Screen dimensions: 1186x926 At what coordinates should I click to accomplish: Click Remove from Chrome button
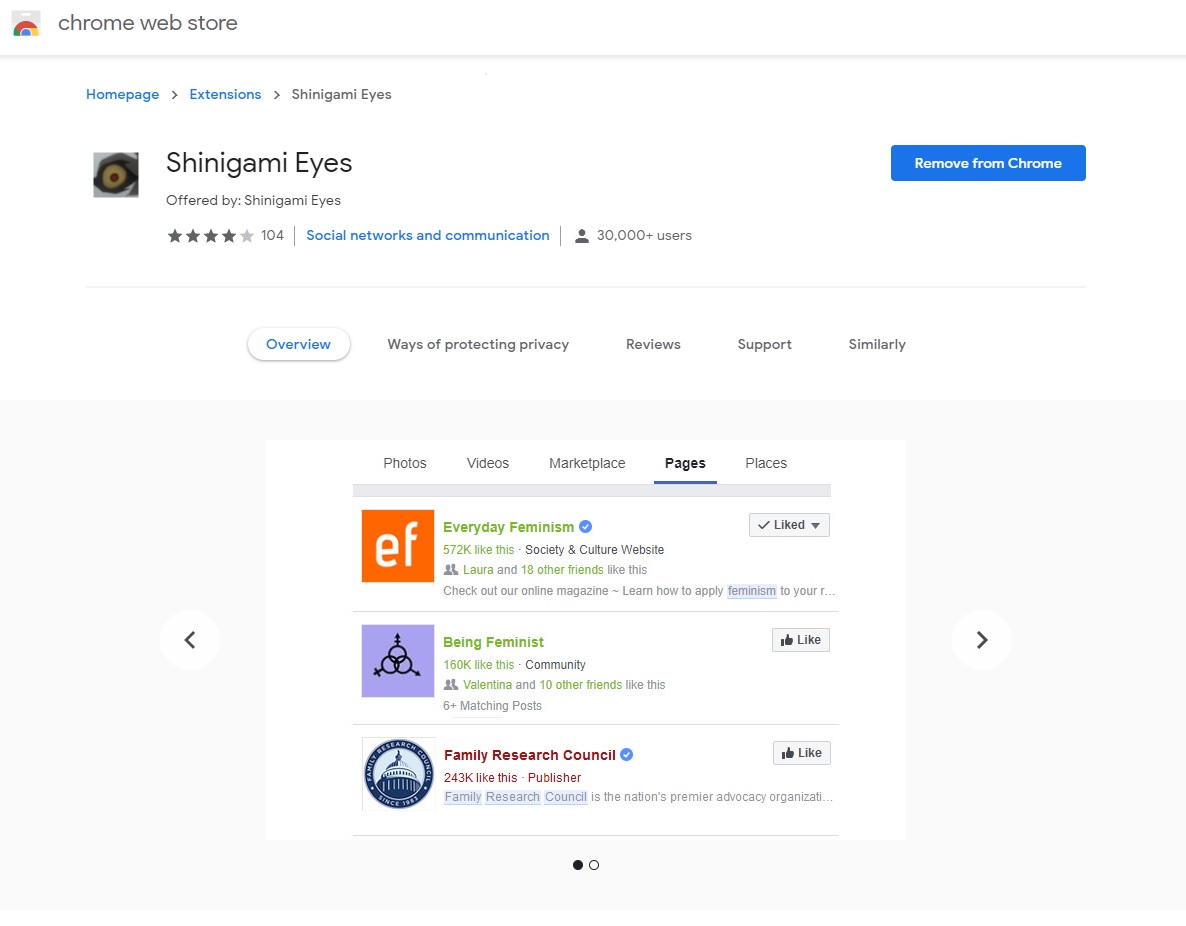point(988,163)
